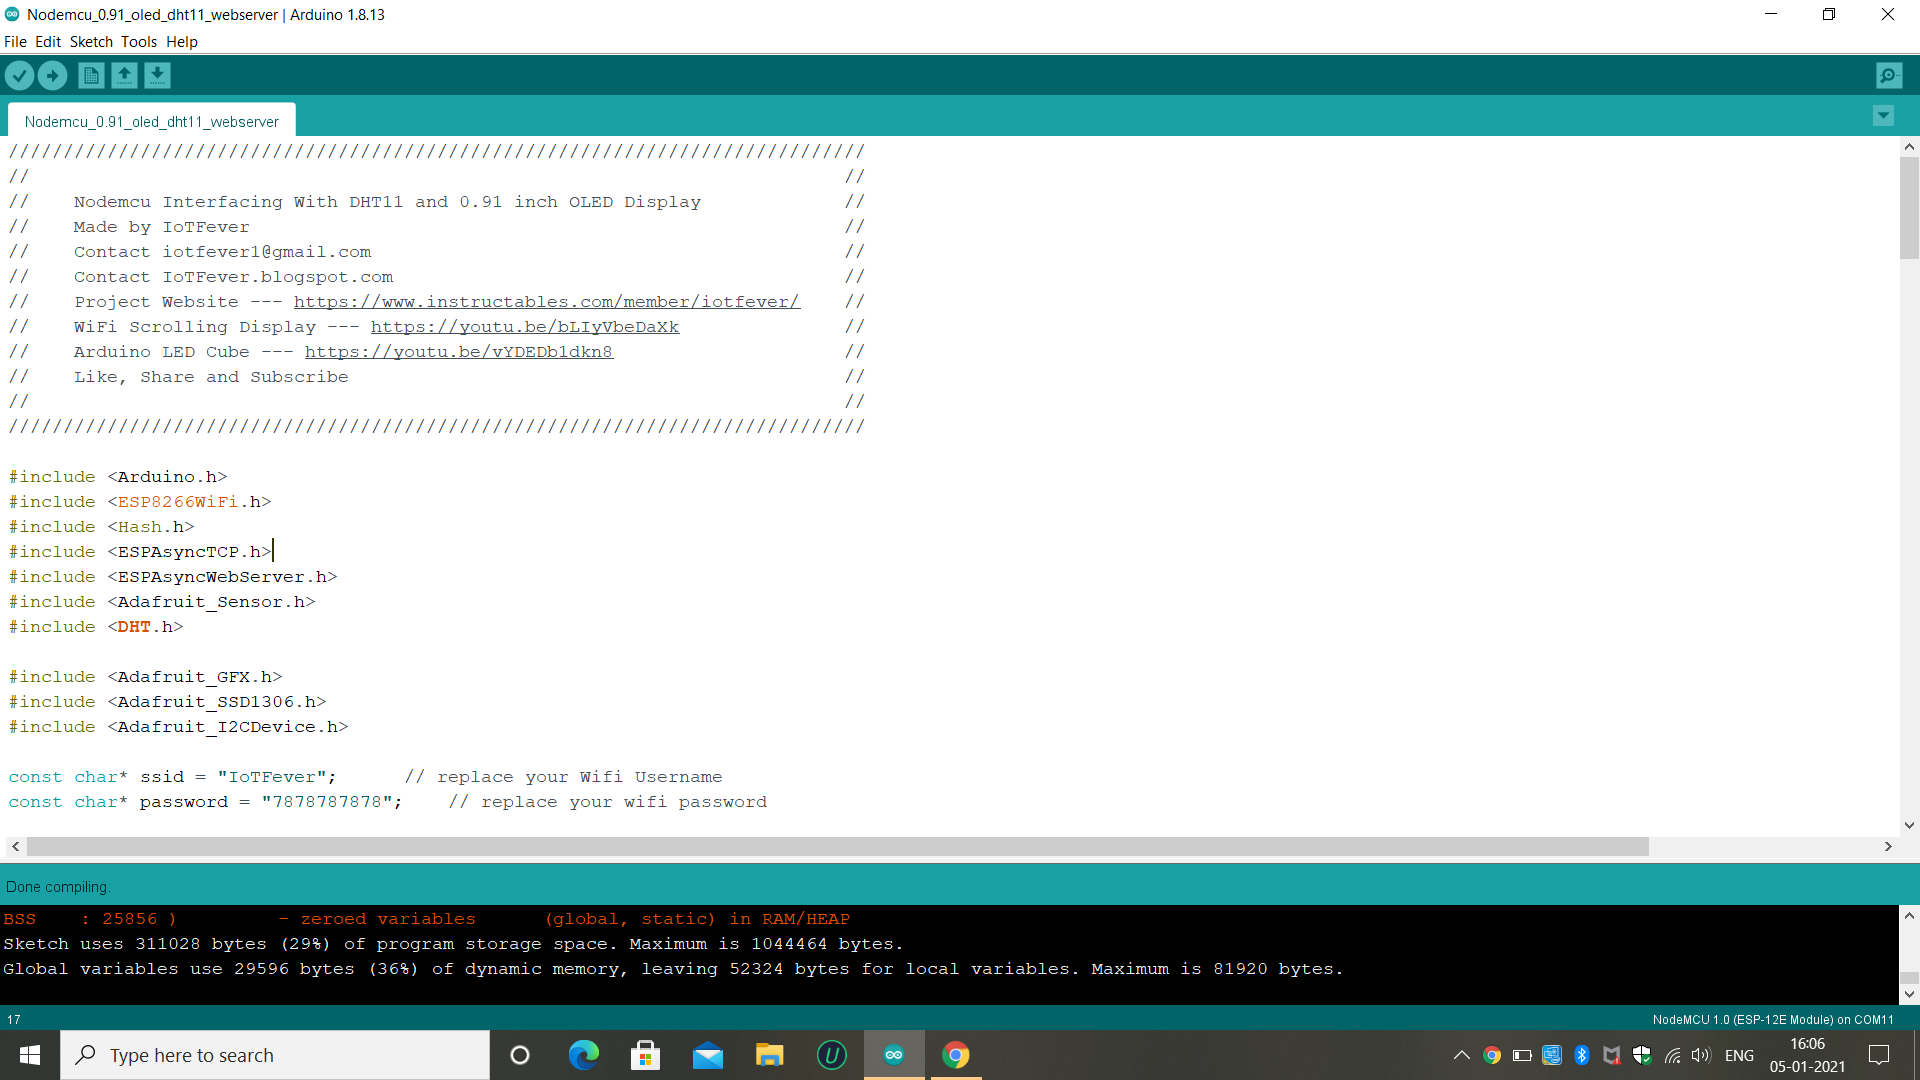
Task: Click the Verify compile button
Action: tap(19, 75)
